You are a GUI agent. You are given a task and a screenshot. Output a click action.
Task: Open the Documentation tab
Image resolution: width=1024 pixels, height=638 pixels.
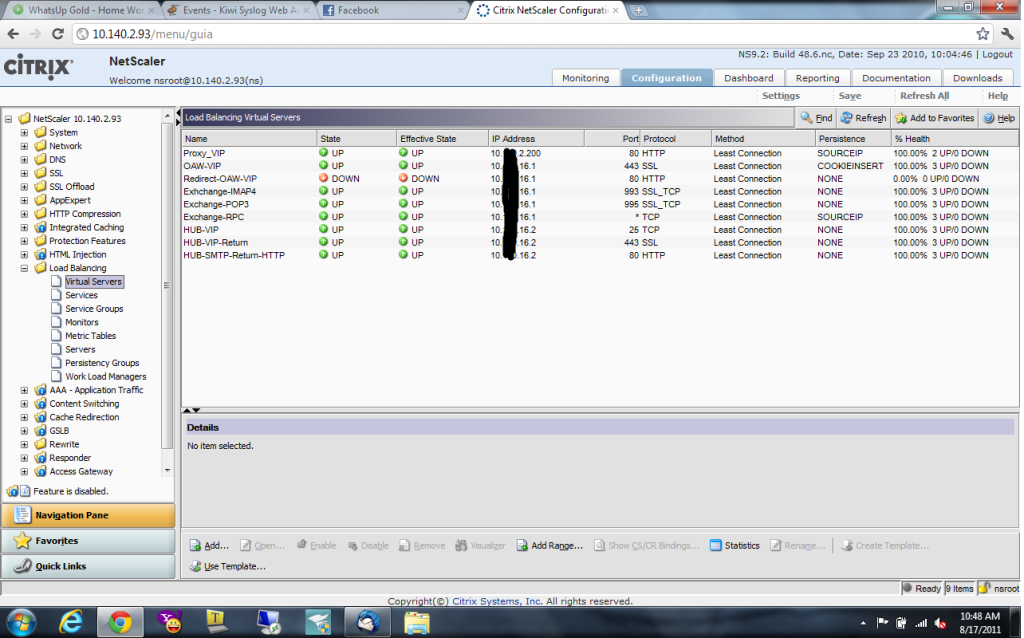tap(896, 78)
